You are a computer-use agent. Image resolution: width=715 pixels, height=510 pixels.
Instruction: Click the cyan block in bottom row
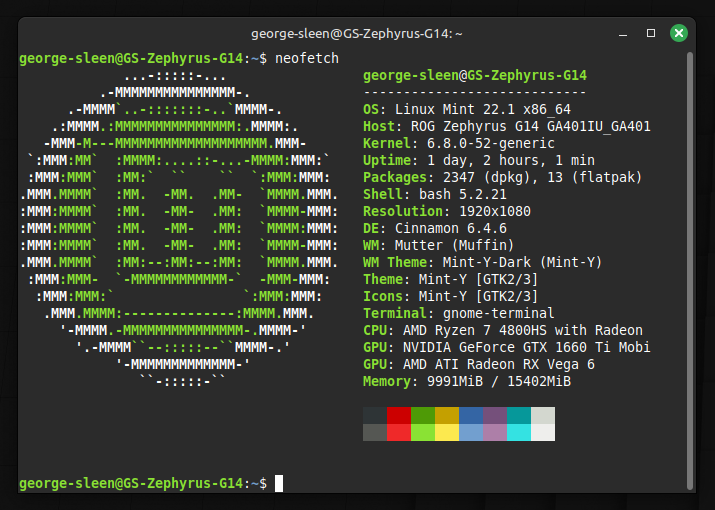click(x=519, y=432)
